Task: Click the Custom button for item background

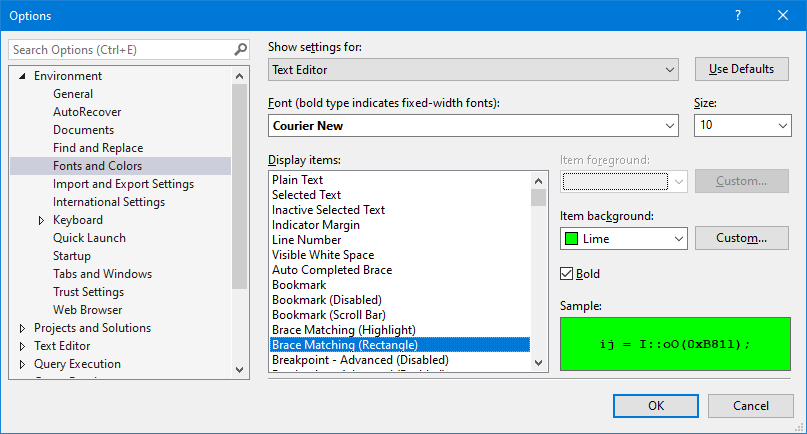Action: (x=741, y=239)
